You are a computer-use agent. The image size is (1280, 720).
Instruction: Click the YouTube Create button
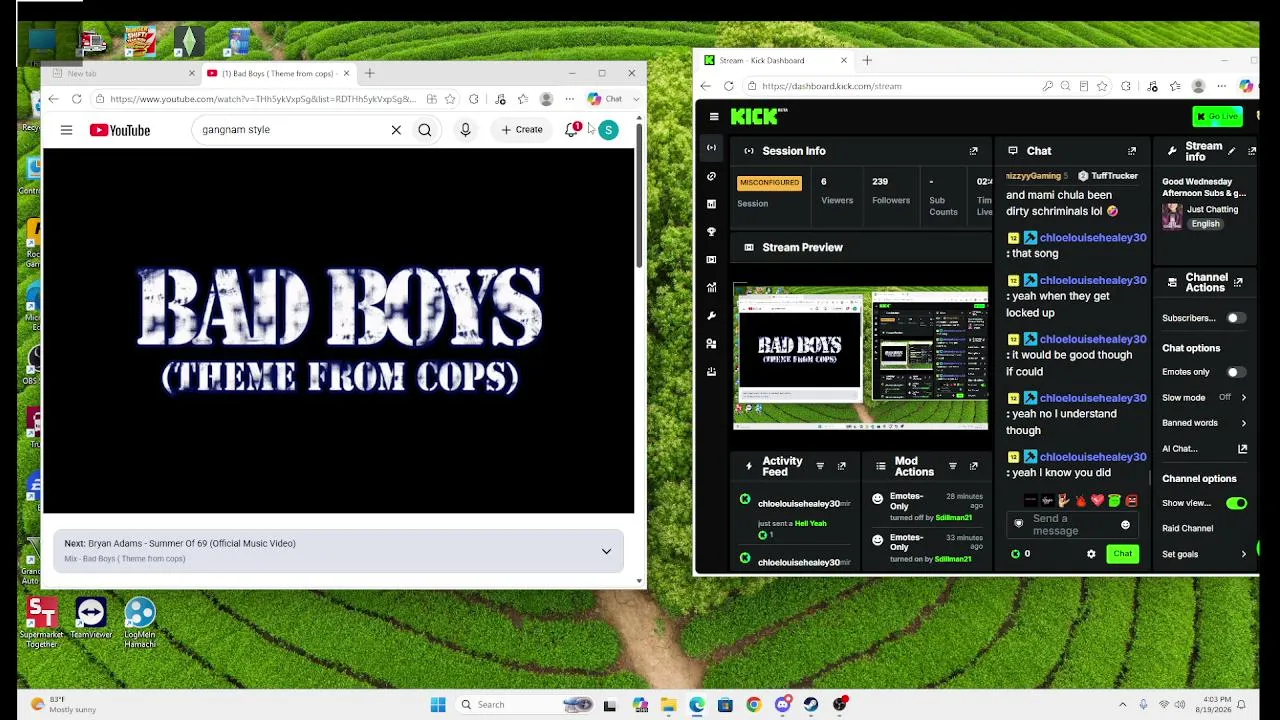coord(522,130)
